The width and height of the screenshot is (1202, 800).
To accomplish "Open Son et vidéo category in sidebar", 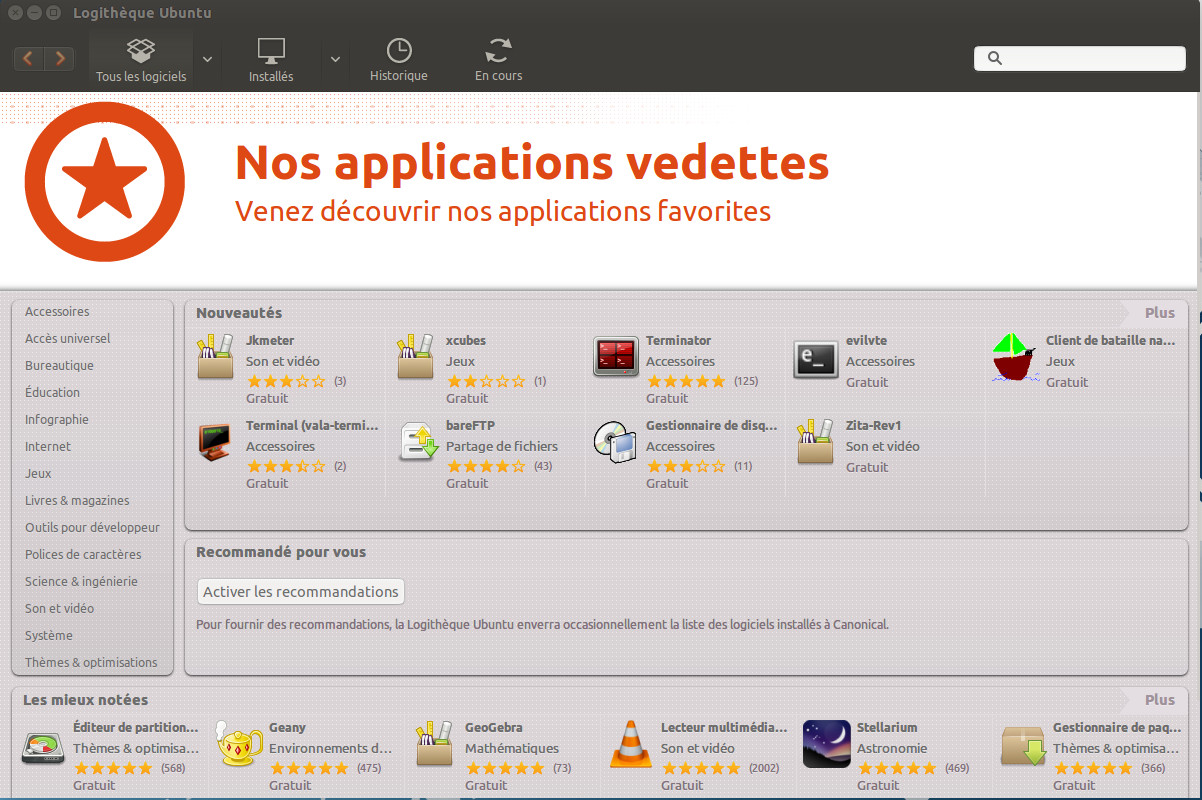I will [x=59, y=609].
